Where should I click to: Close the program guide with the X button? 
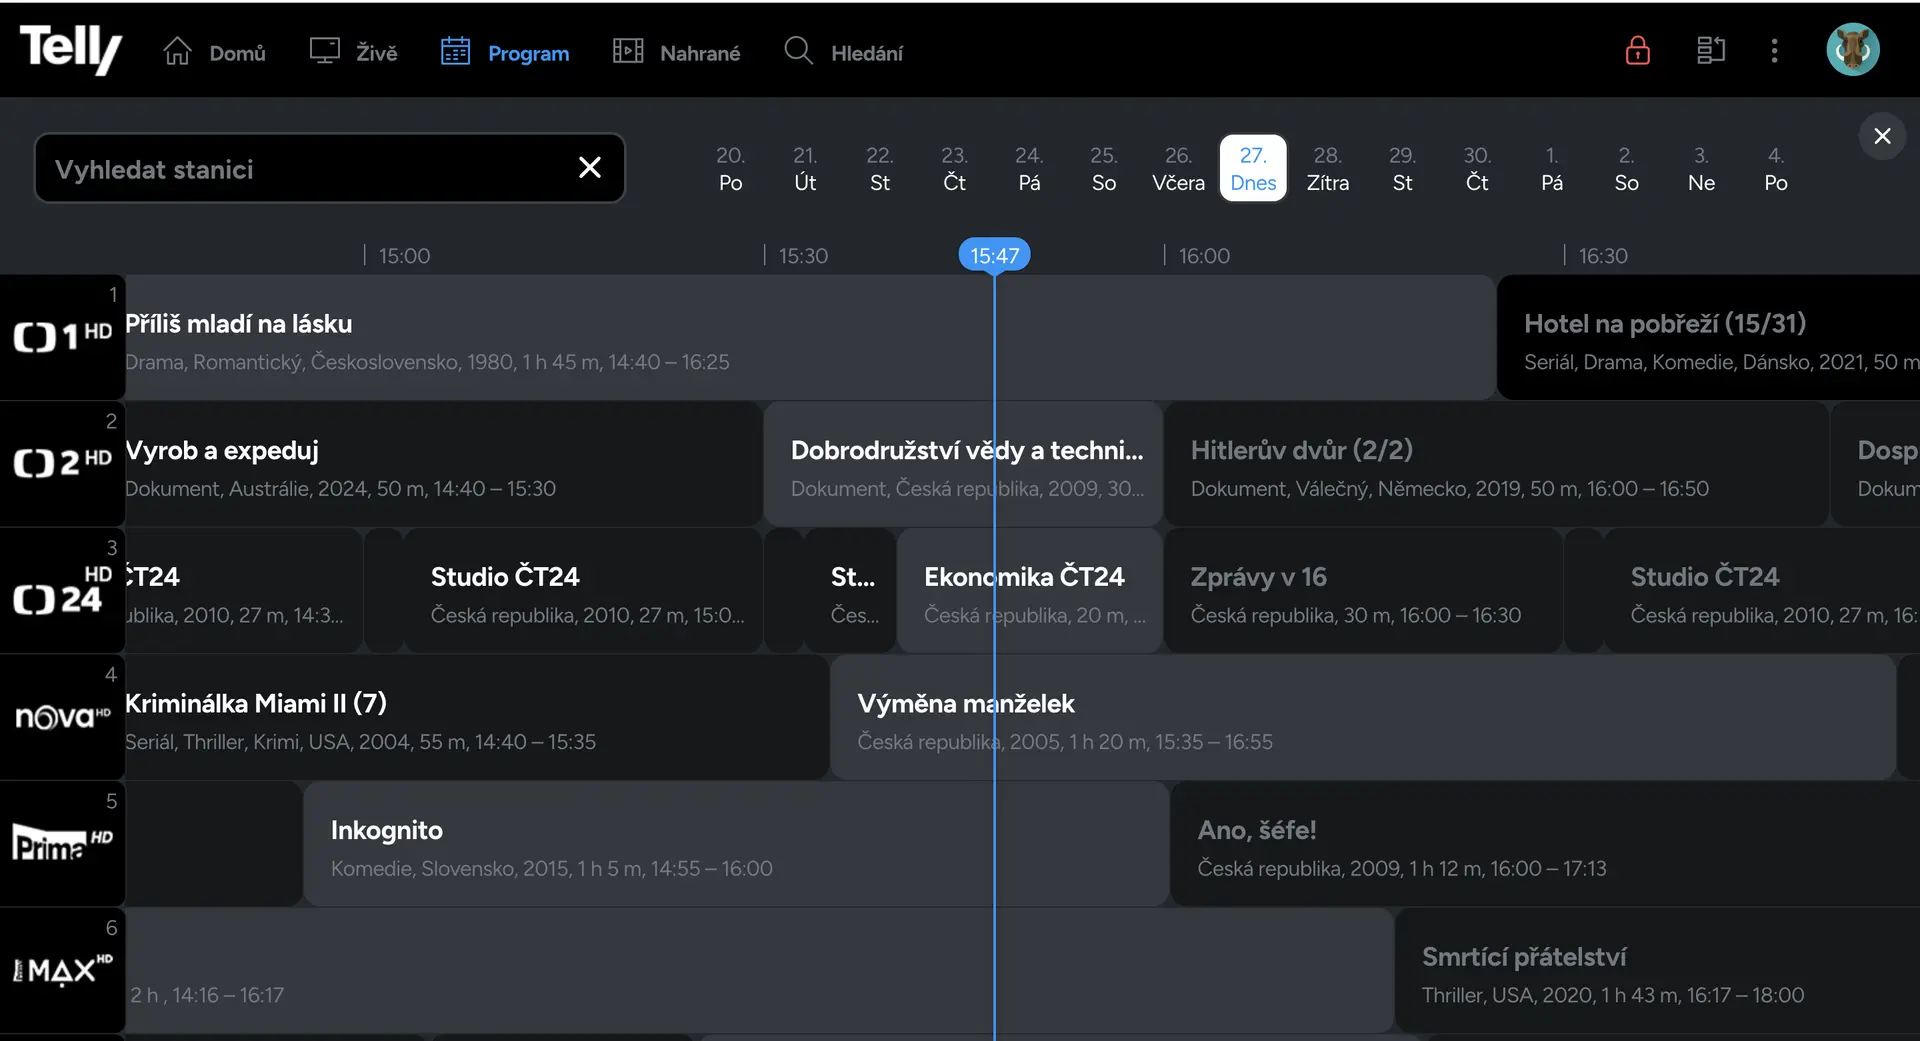tap(1882, 136)
